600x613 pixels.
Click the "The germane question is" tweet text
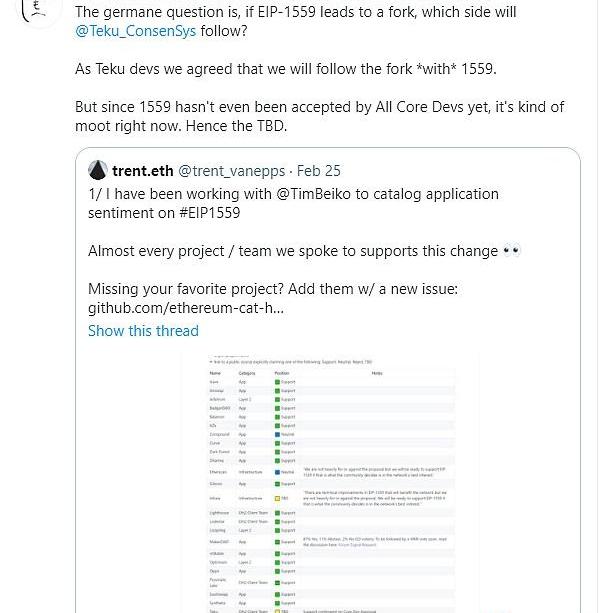click(x=300, y=12)
